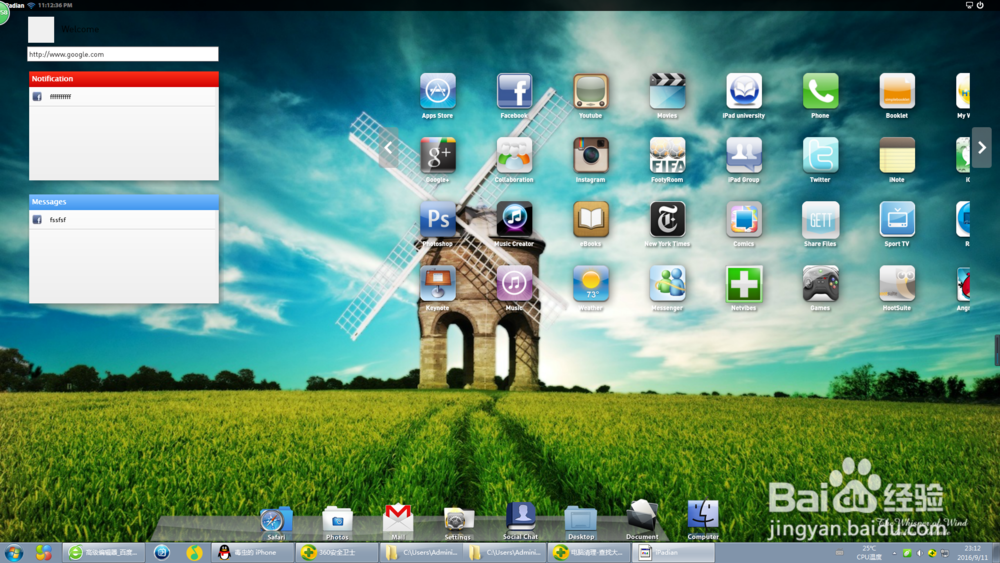Open the Music Creator app
Screen dimensions: 1000x563
(x=514, y=219)
